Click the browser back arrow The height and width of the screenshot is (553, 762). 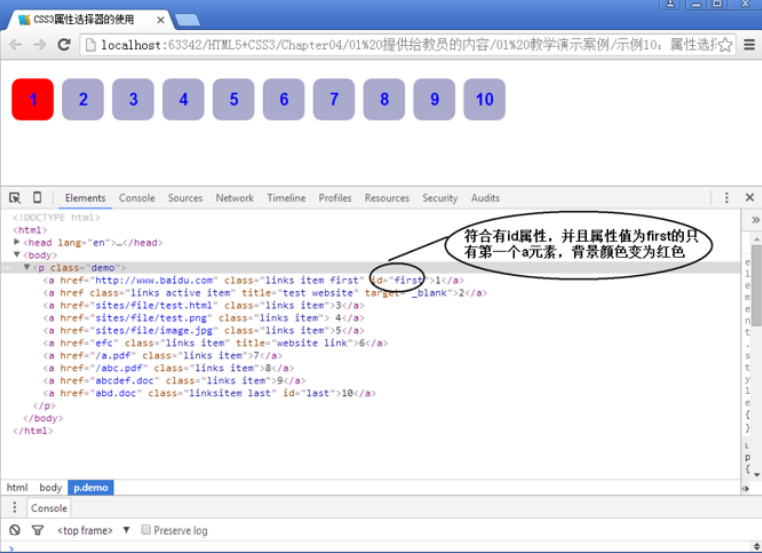click(16, 45)
